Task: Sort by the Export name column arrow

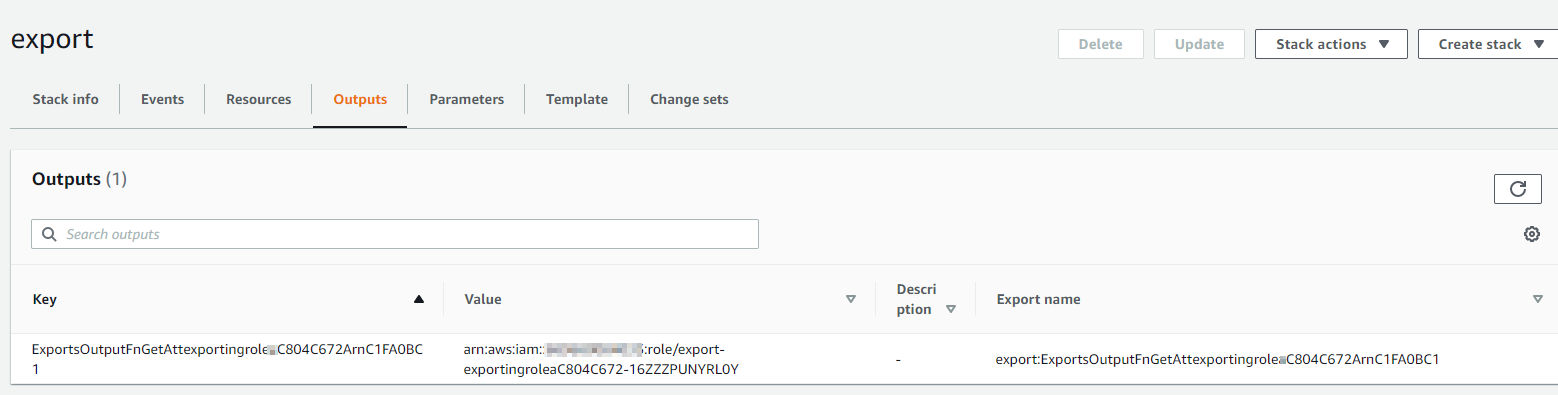Action: pyautogui.click(x=1537, y=299)
